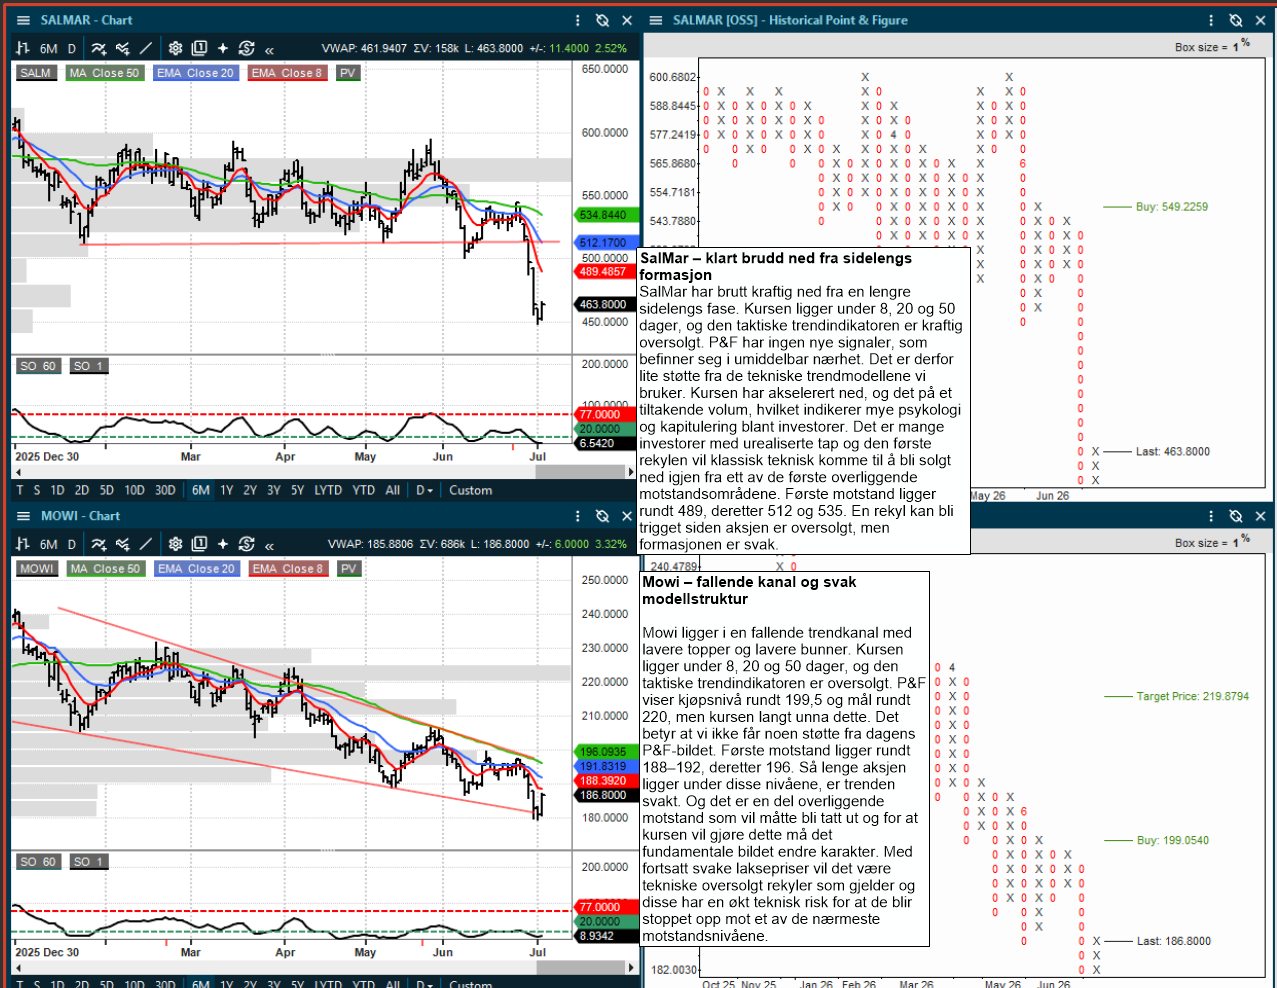Open the D resolution selector in SALMAR toolbar

tap(72, 49)
